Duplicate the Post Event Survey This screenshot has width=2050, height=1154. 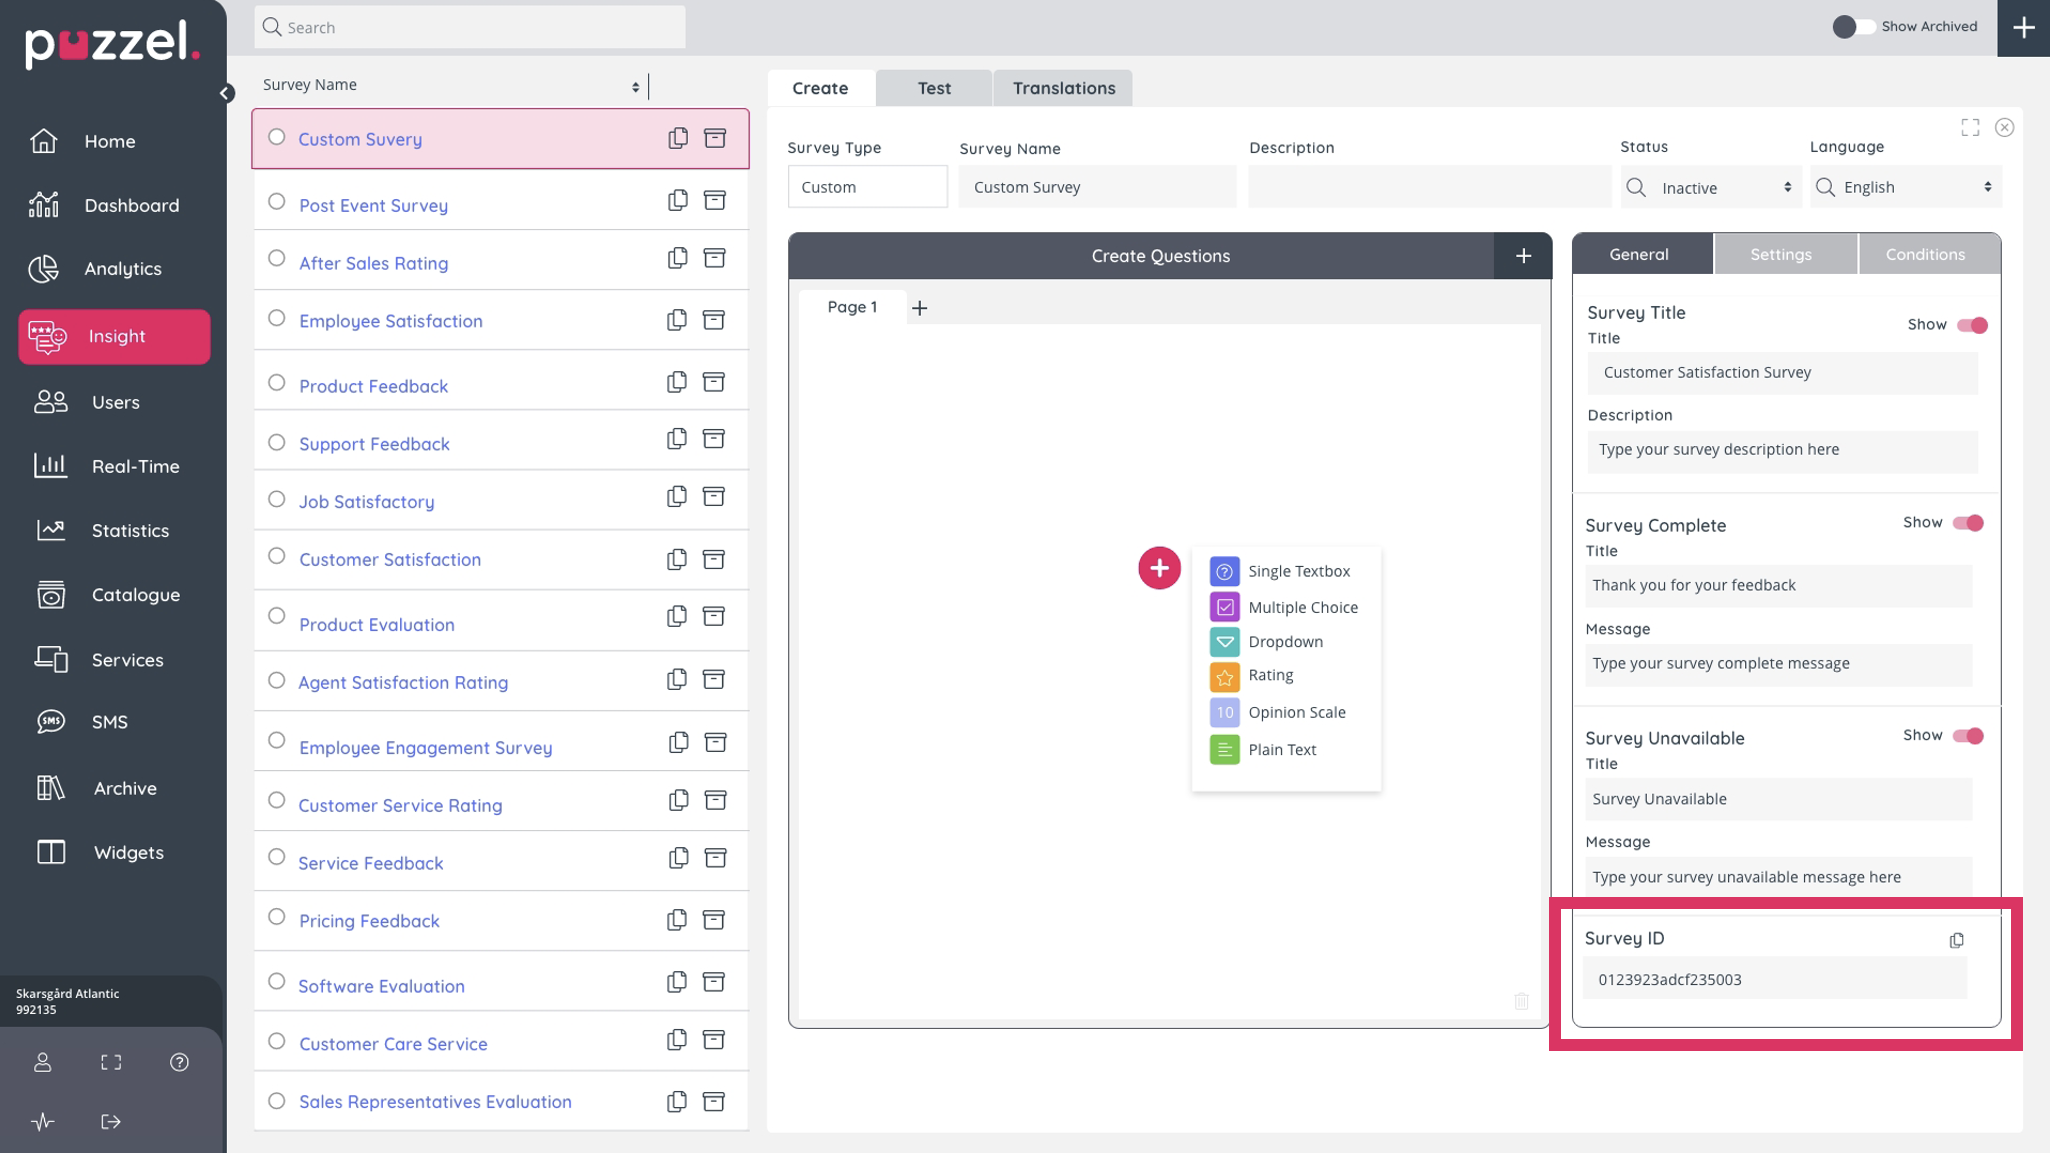coord(677,200)
